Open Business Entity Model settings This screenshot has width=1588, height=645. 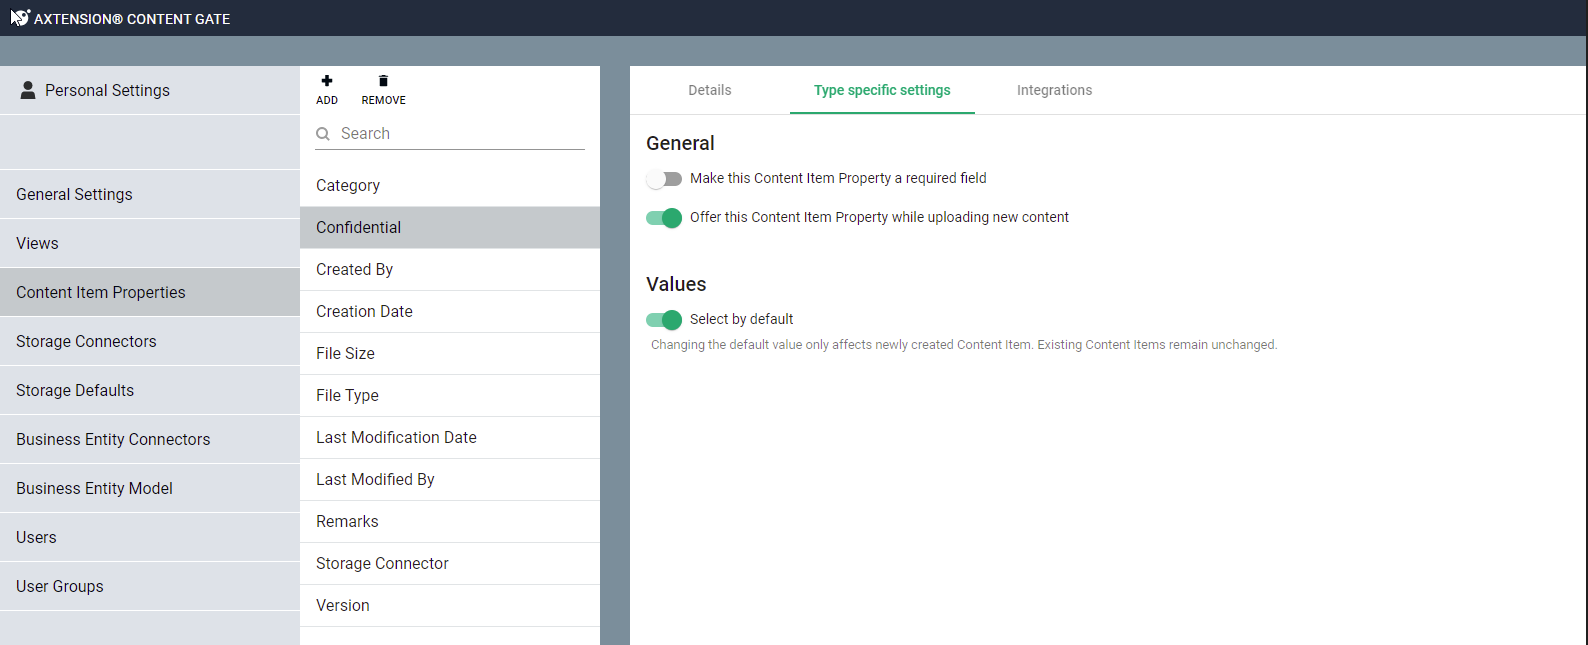click(x=94, y=489)
